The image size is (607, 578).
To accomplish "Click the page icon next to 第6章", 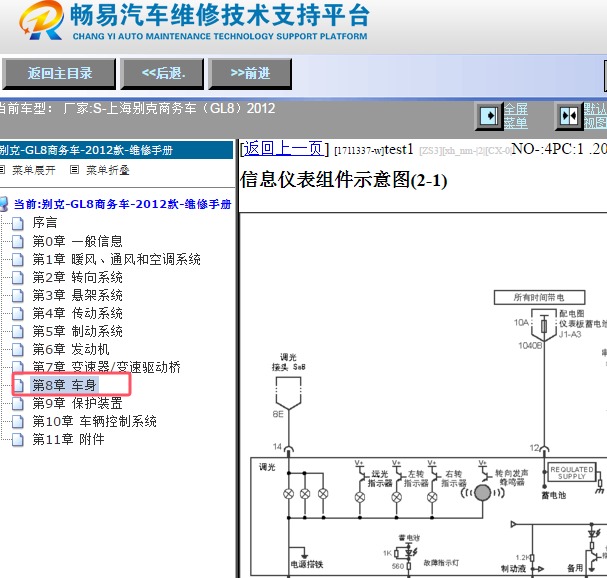I will coord(18,350).
